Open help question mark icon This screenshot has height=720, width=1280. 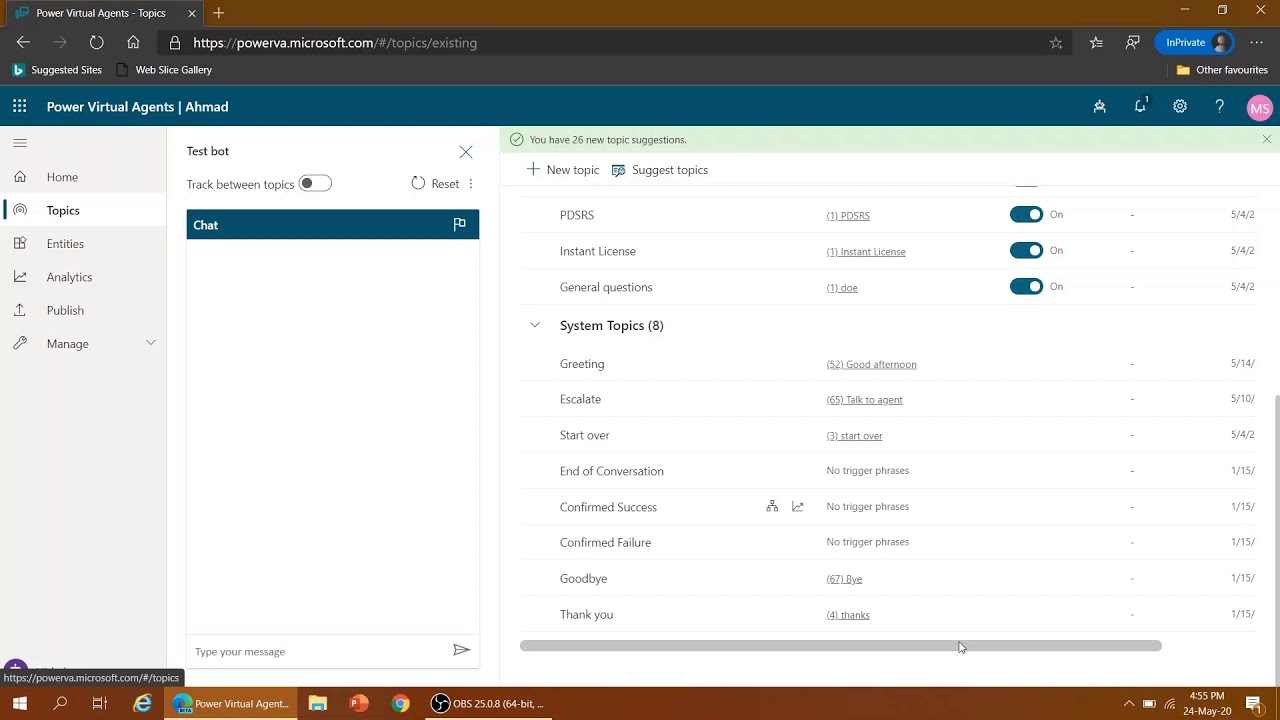click(1219, 106)
